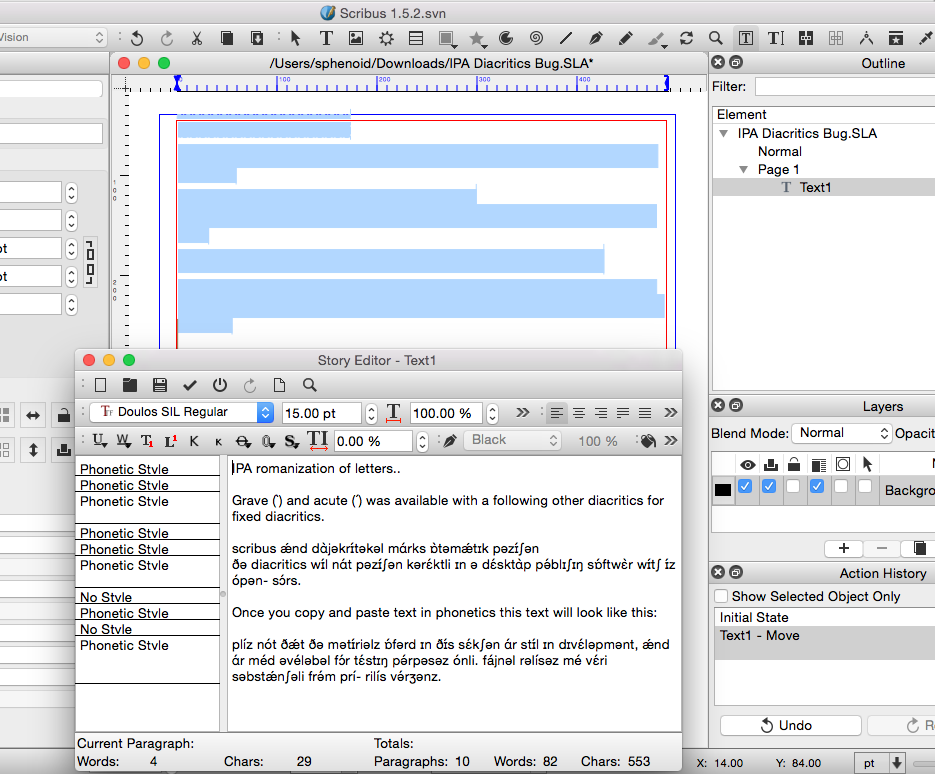
Task: Click the Rotate item tool
Action: [x=686, y=38]
